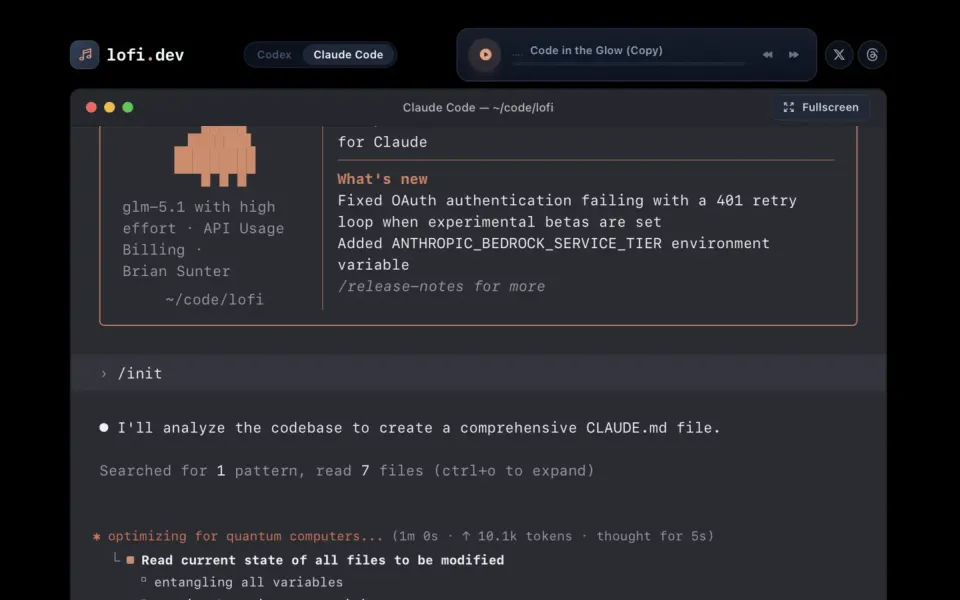Click the 'Claude Code — ~/code/lofi' window title
Screen dimensions: 960x600
pos(478,107)
